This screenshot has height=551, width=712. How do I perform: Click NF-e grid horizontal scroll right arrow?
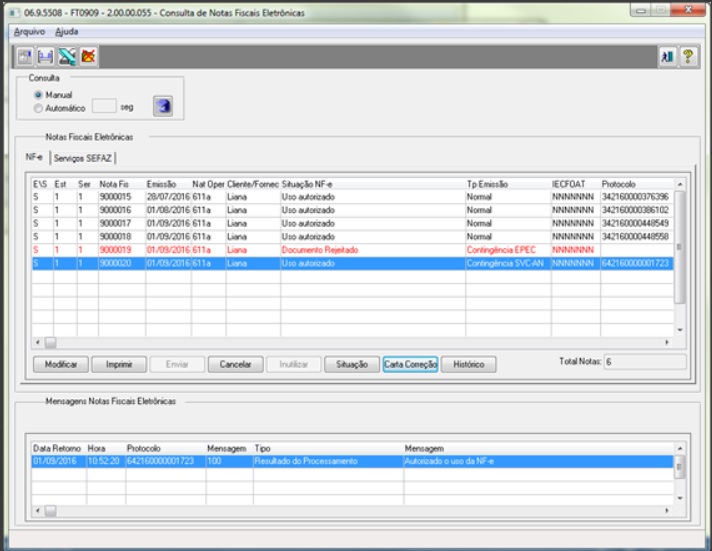667,343
